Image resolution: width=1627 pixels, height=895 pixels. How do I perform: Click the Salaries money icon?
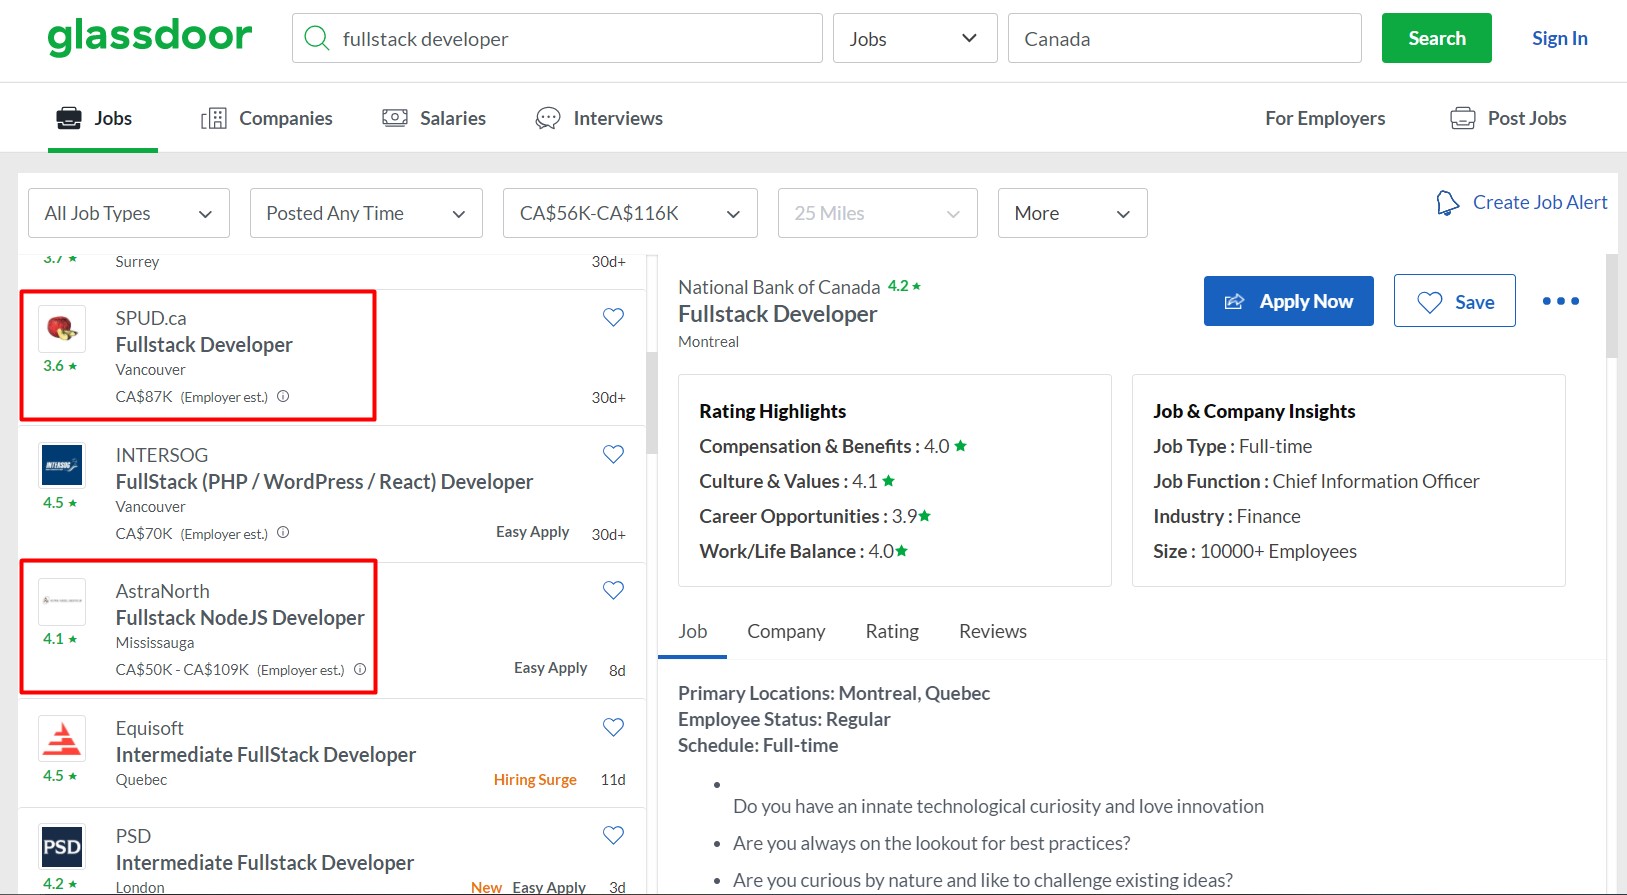point(395,118)
